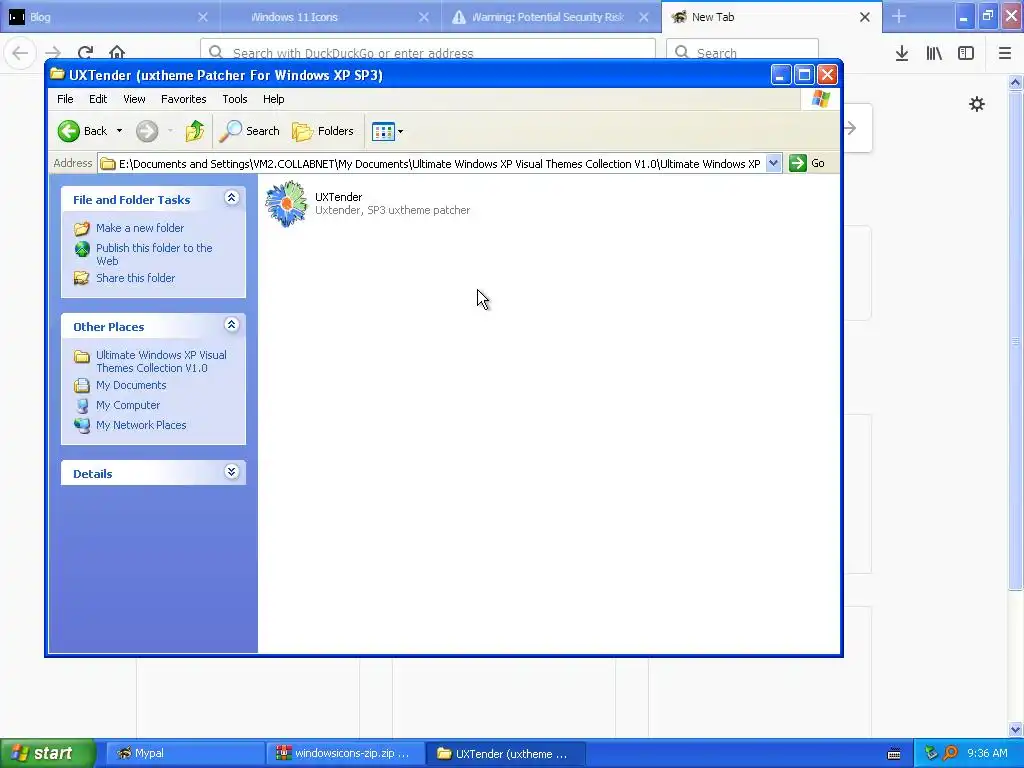Click the browser DuckDuckGo address field
The width and height of the screenshot is (1024, 768).
pyautogui.click(x=428, y=52)
